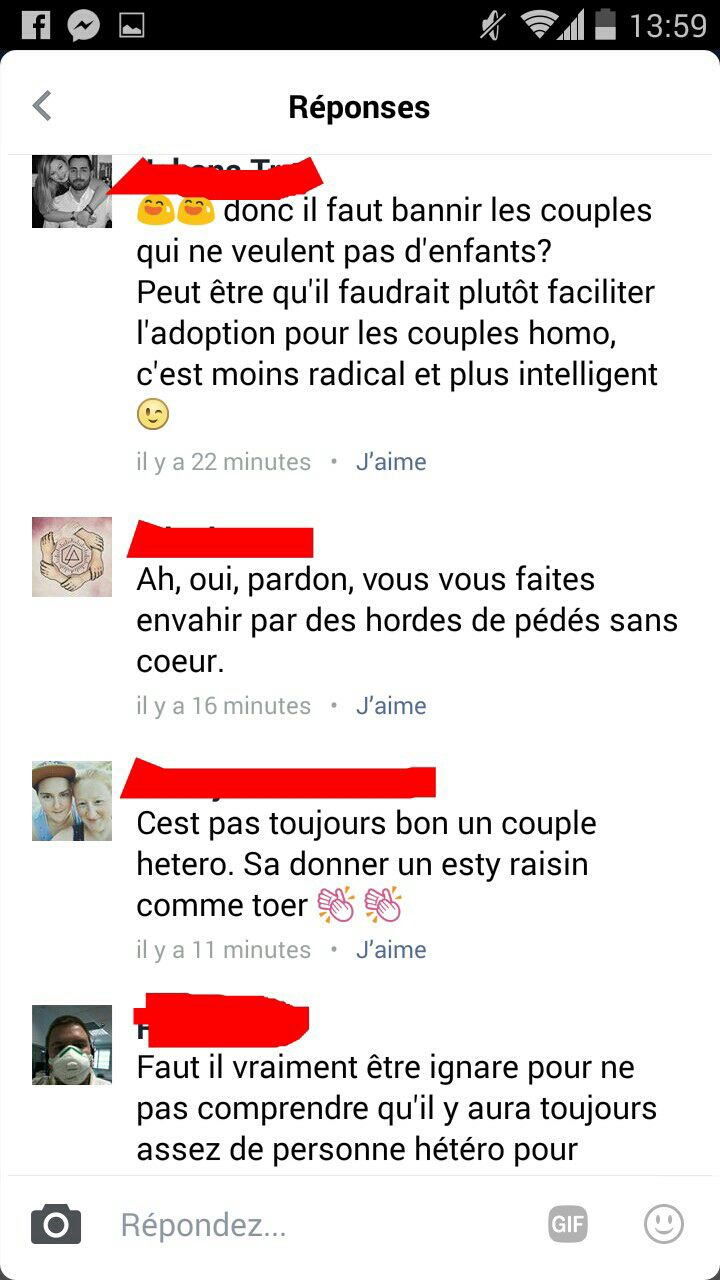
Task: Tap the muted sound icon in status bar
Action: [492, 25]
